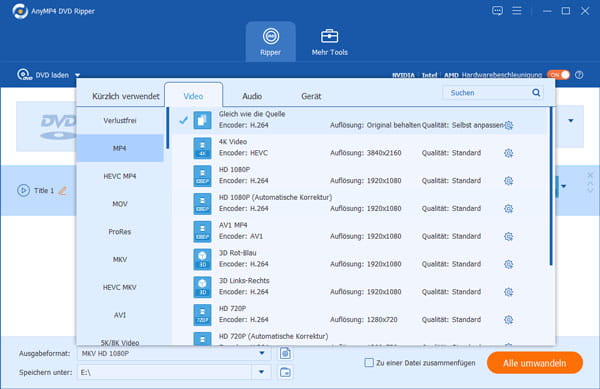Select the ProRes format category
The image size is (600, 389).
click(120, 231)
